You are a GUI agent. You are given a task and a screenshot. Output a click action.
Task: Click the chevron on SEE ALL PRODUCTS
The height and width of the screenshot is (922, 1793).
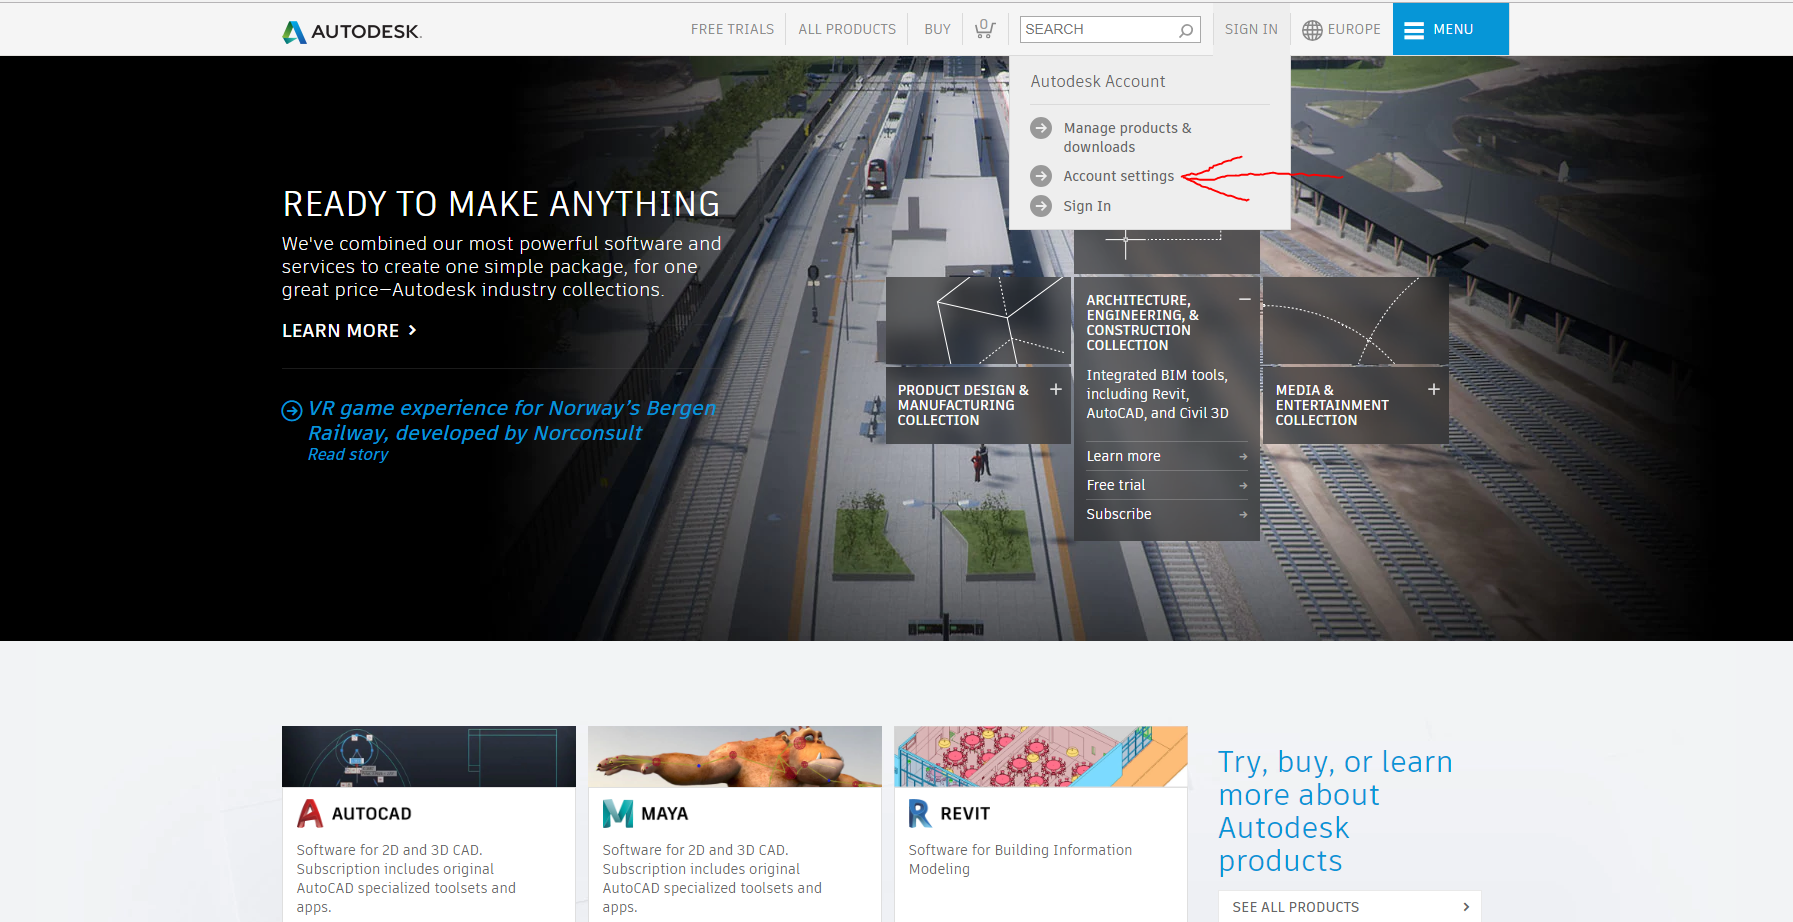click(x=1466, y=907)
